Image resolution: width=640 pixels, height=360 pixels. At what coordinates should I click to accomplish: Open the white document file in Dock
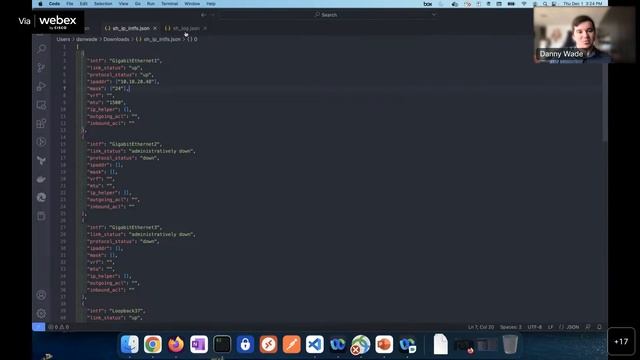[440, 344]
